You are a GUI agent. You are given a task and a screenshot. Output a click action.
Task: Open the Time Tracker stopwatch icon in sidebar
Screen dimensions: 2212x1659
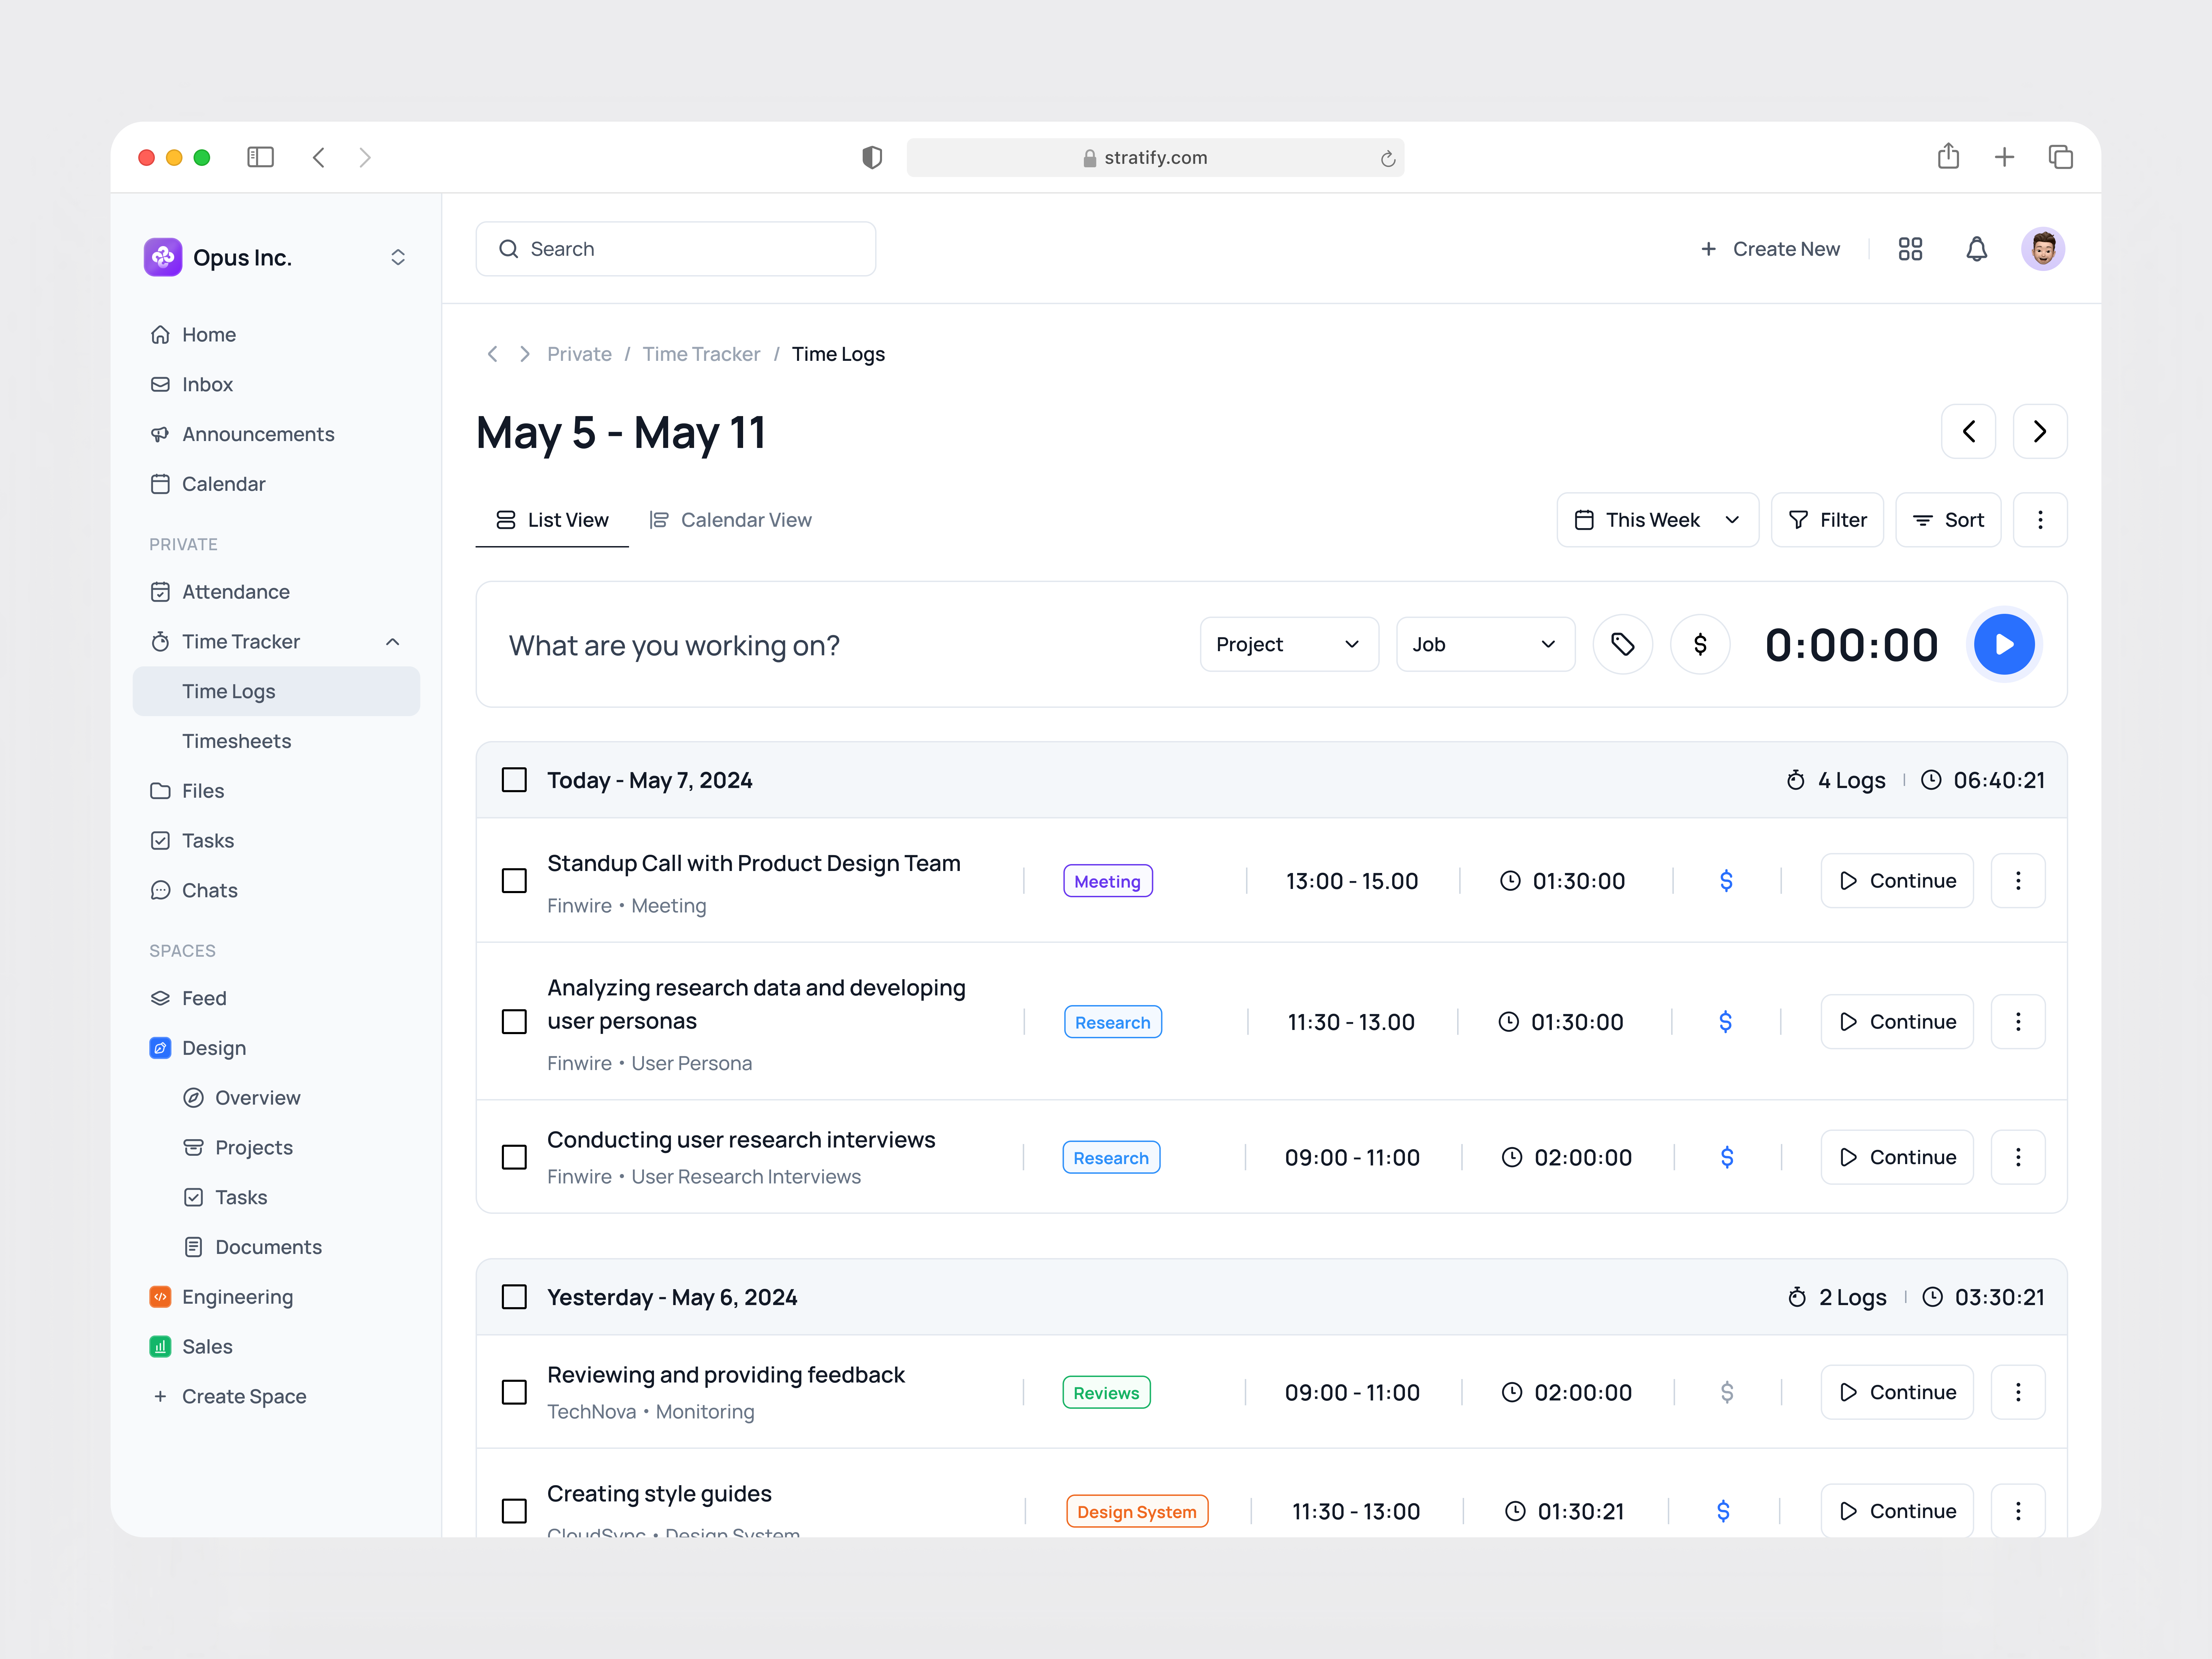[161, 641]
